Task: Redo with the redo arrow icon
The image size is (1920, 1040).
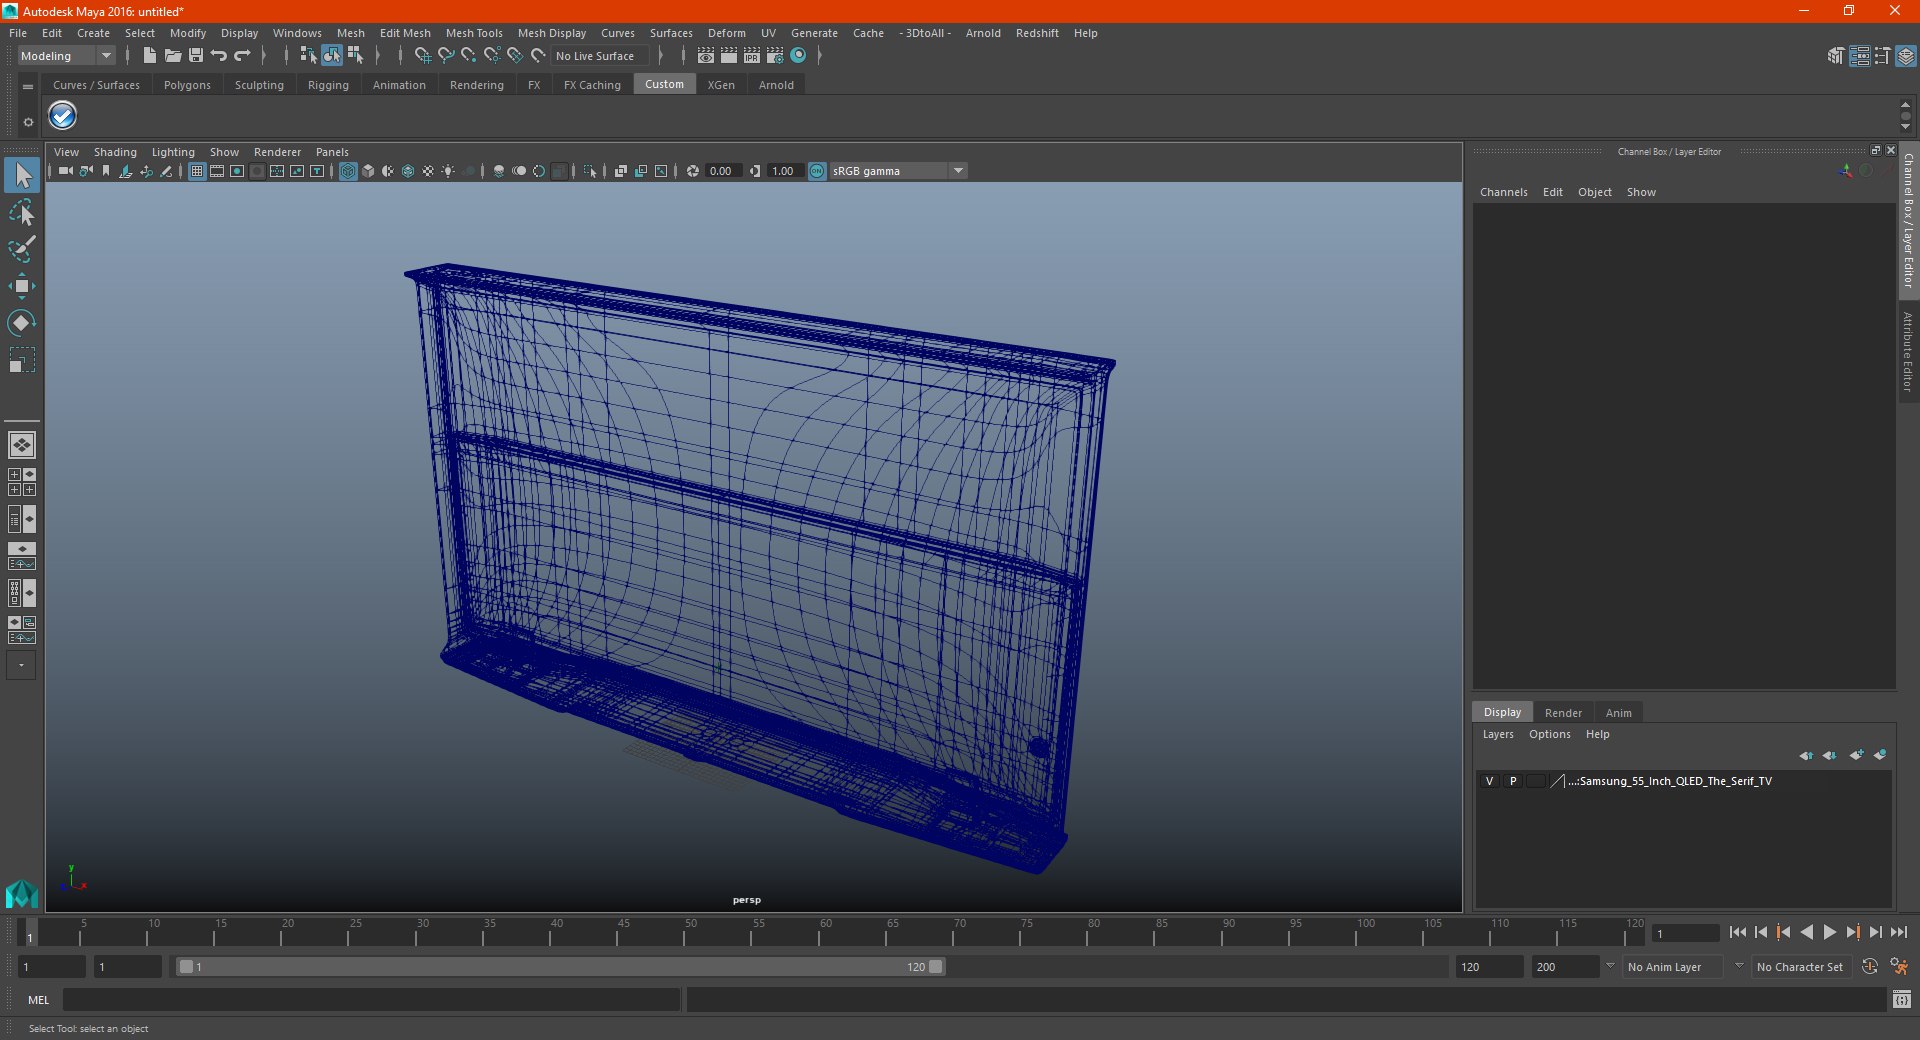Action: [x=242, y=56]
